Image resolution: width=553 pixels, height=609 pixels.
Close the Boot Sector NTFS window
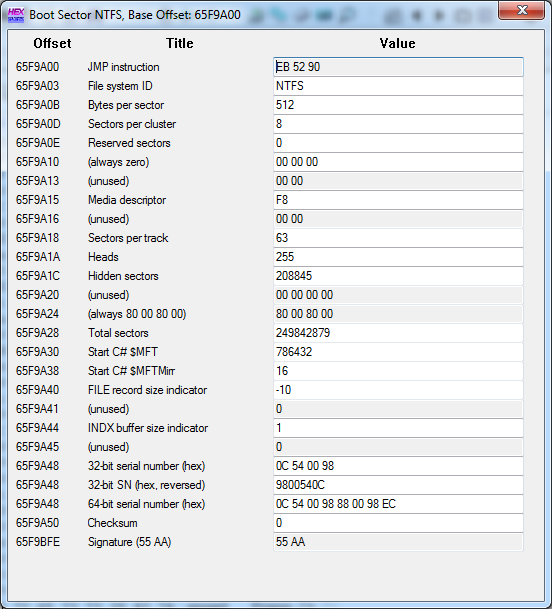(x=522, y=10)
